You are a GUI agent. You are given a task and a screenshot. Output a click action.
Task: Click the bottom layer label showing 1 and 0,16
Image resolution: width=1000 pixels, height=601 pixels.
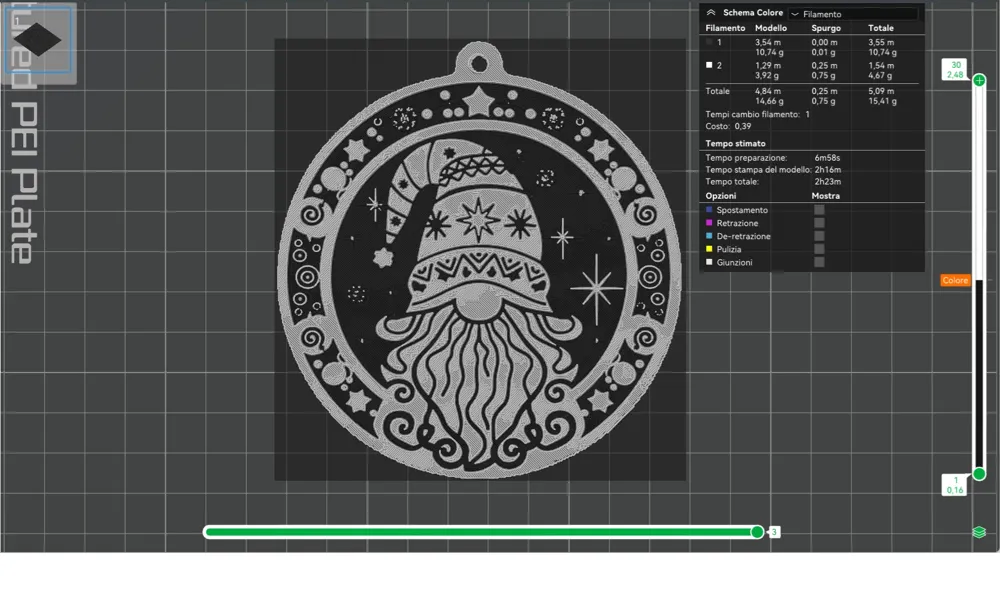(x=955, y=485)
